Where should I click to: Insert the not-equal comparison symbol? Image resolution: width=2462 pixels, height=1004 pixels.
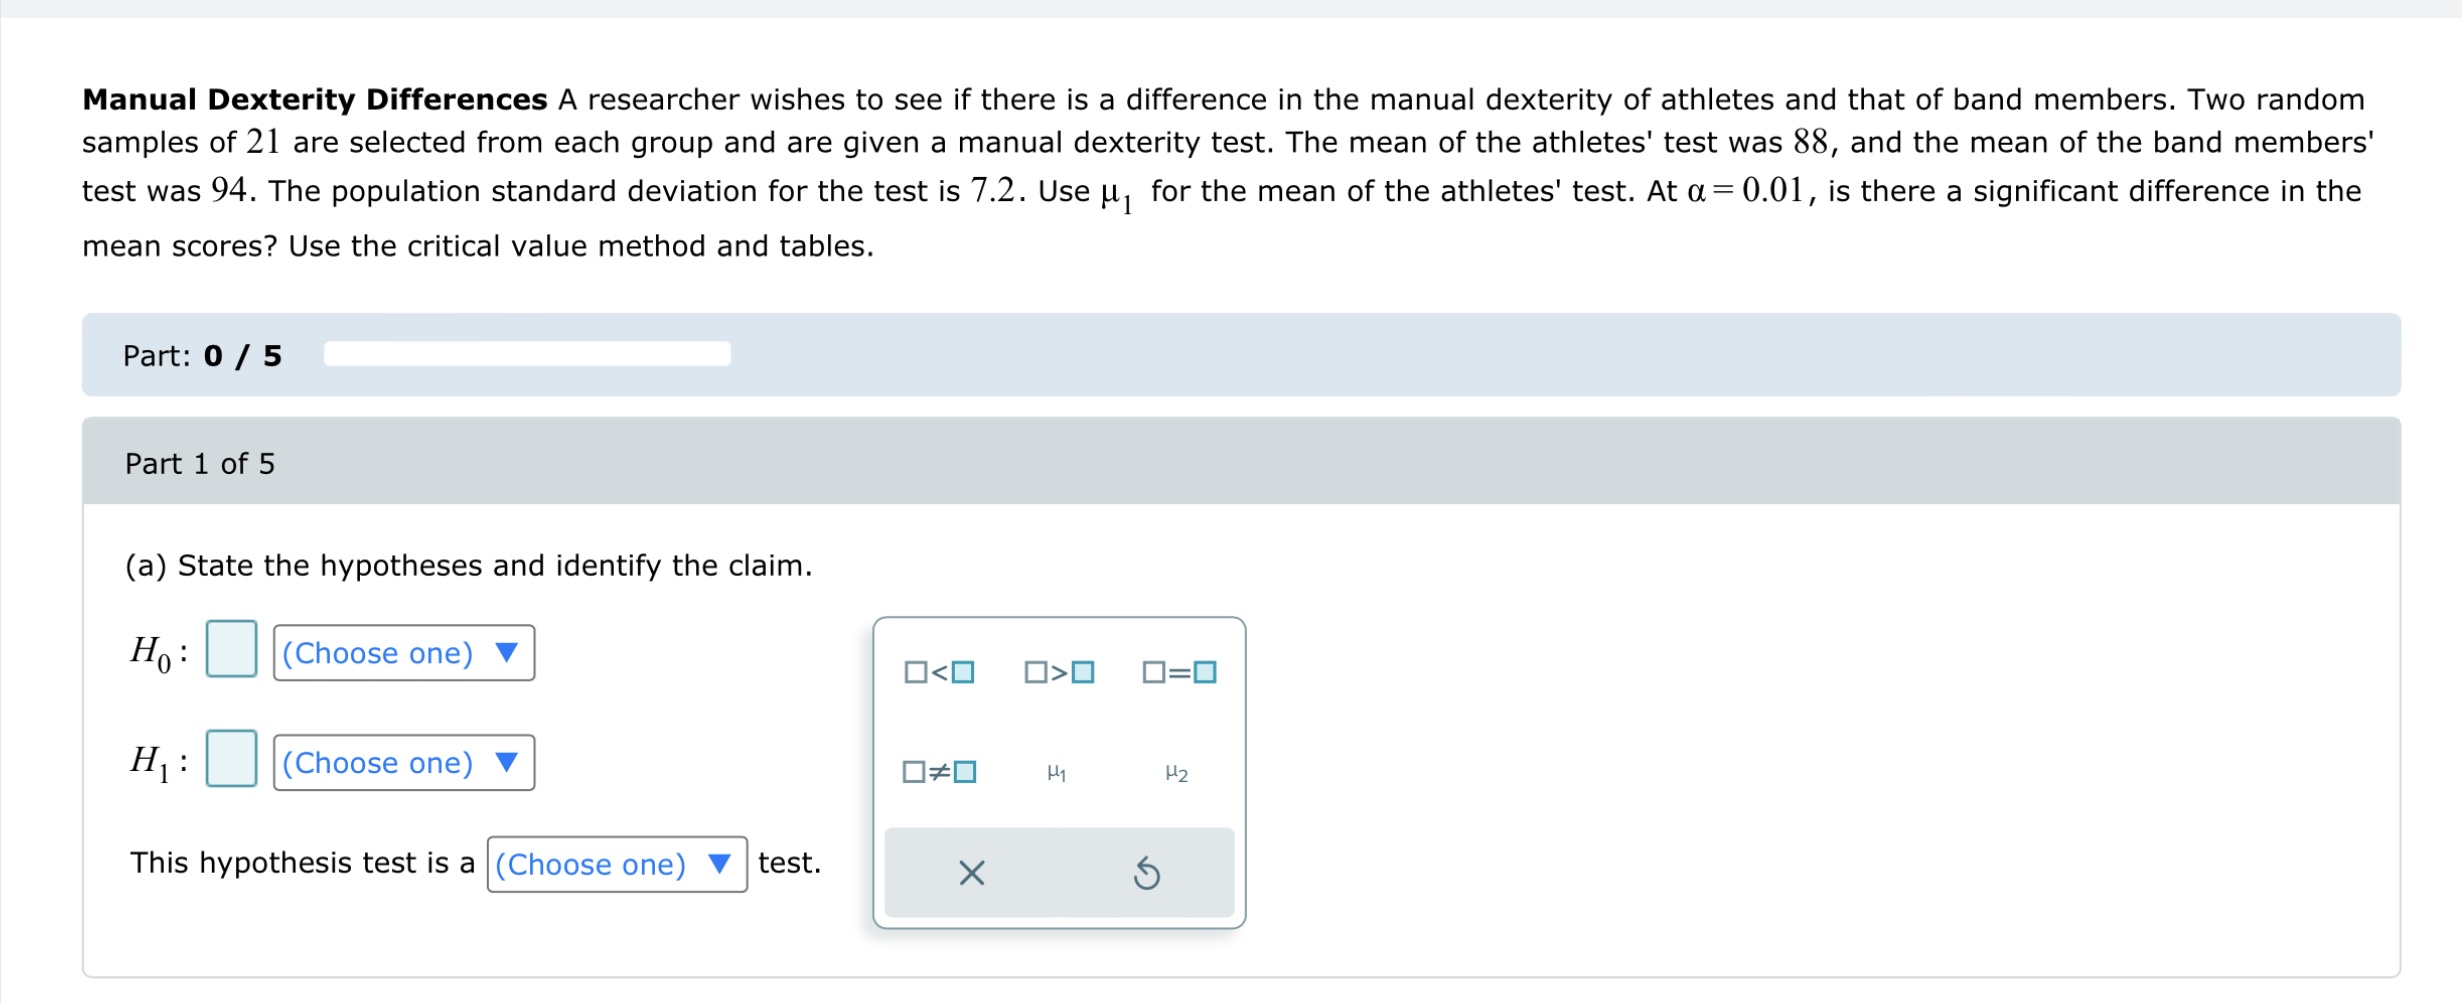(939, 771)
